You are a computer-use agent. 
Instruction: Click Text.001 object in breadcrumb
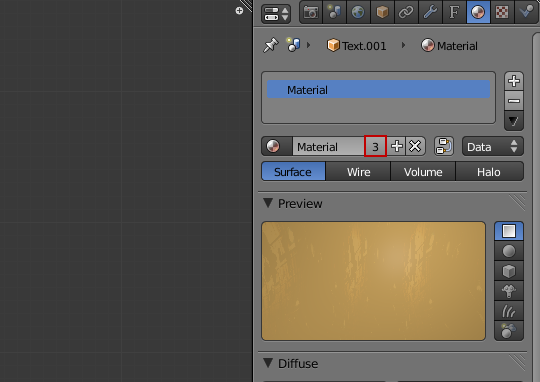click(356, 45)
